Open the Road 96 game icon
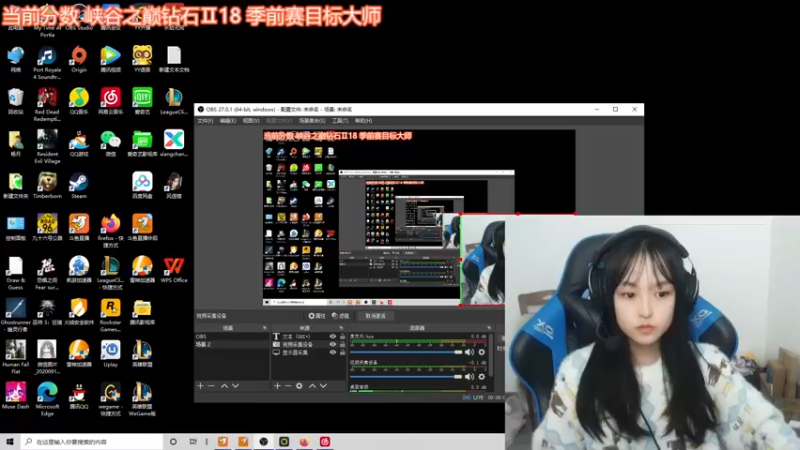 click(47, 227)
